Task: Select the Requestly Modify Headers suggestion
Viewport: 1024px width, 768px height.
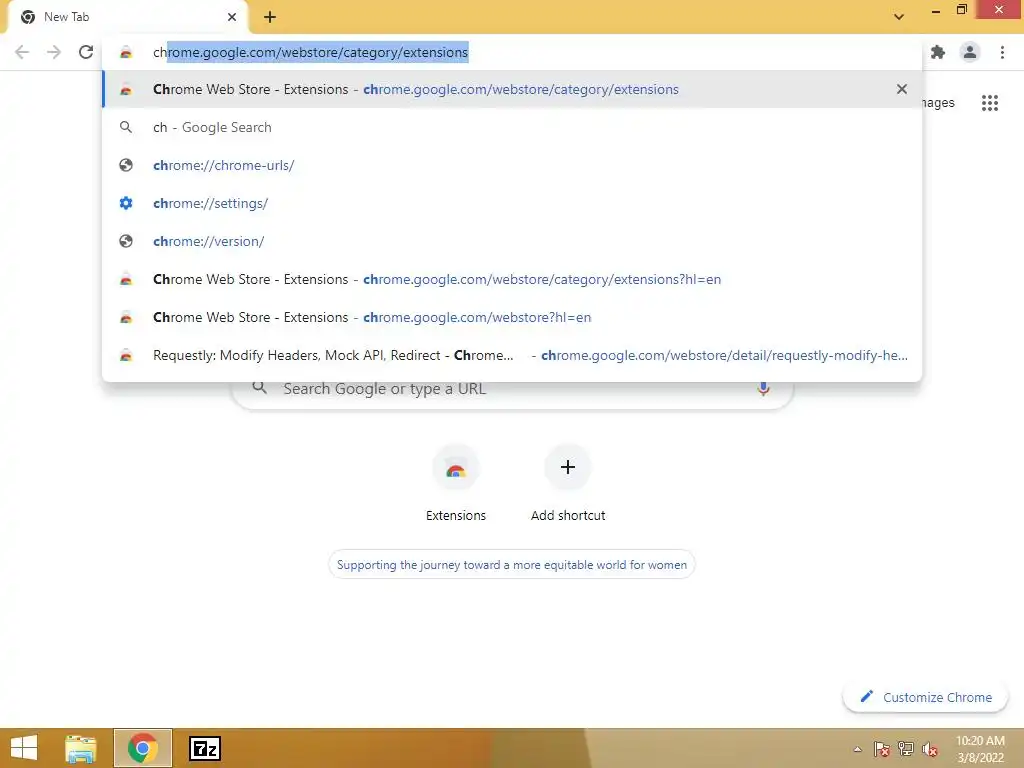Action: click(x=512, y=355)
